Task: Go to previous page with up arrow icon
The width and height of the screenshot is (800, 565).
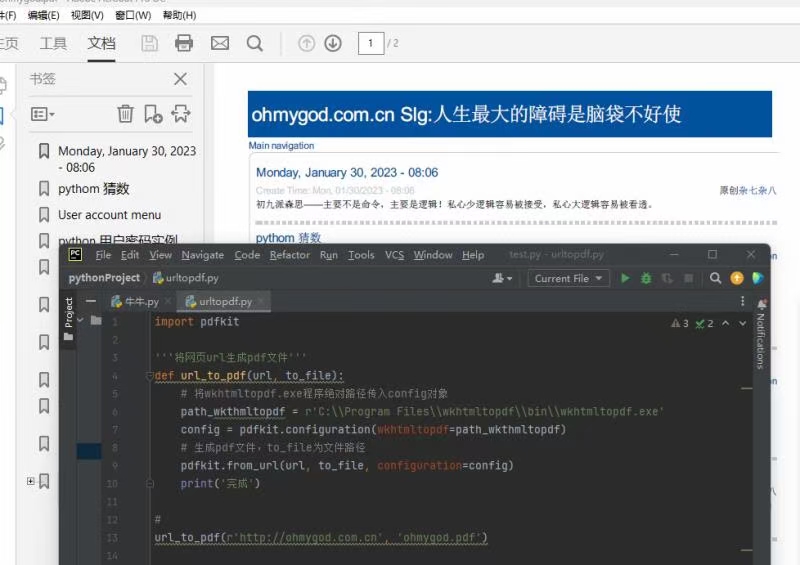Action: (306, 43)
